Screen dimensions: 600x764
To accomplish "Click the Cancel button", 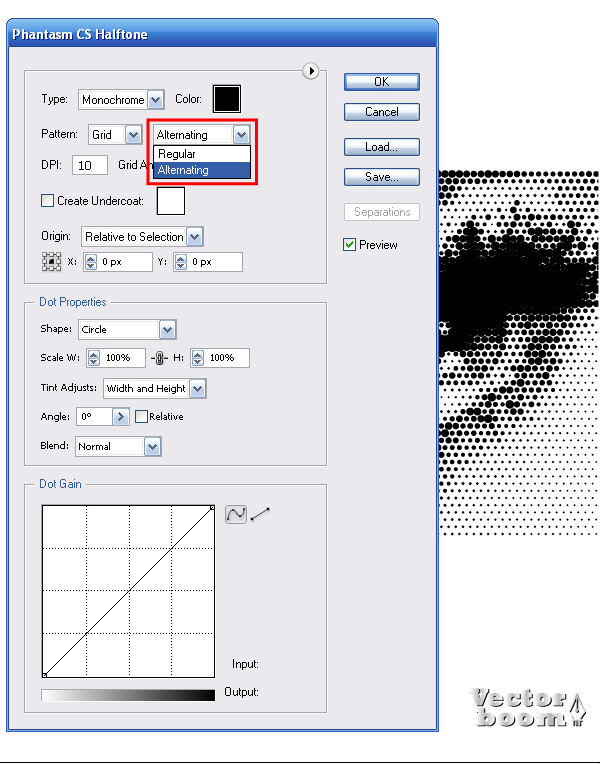I will (x=382, y=112).
